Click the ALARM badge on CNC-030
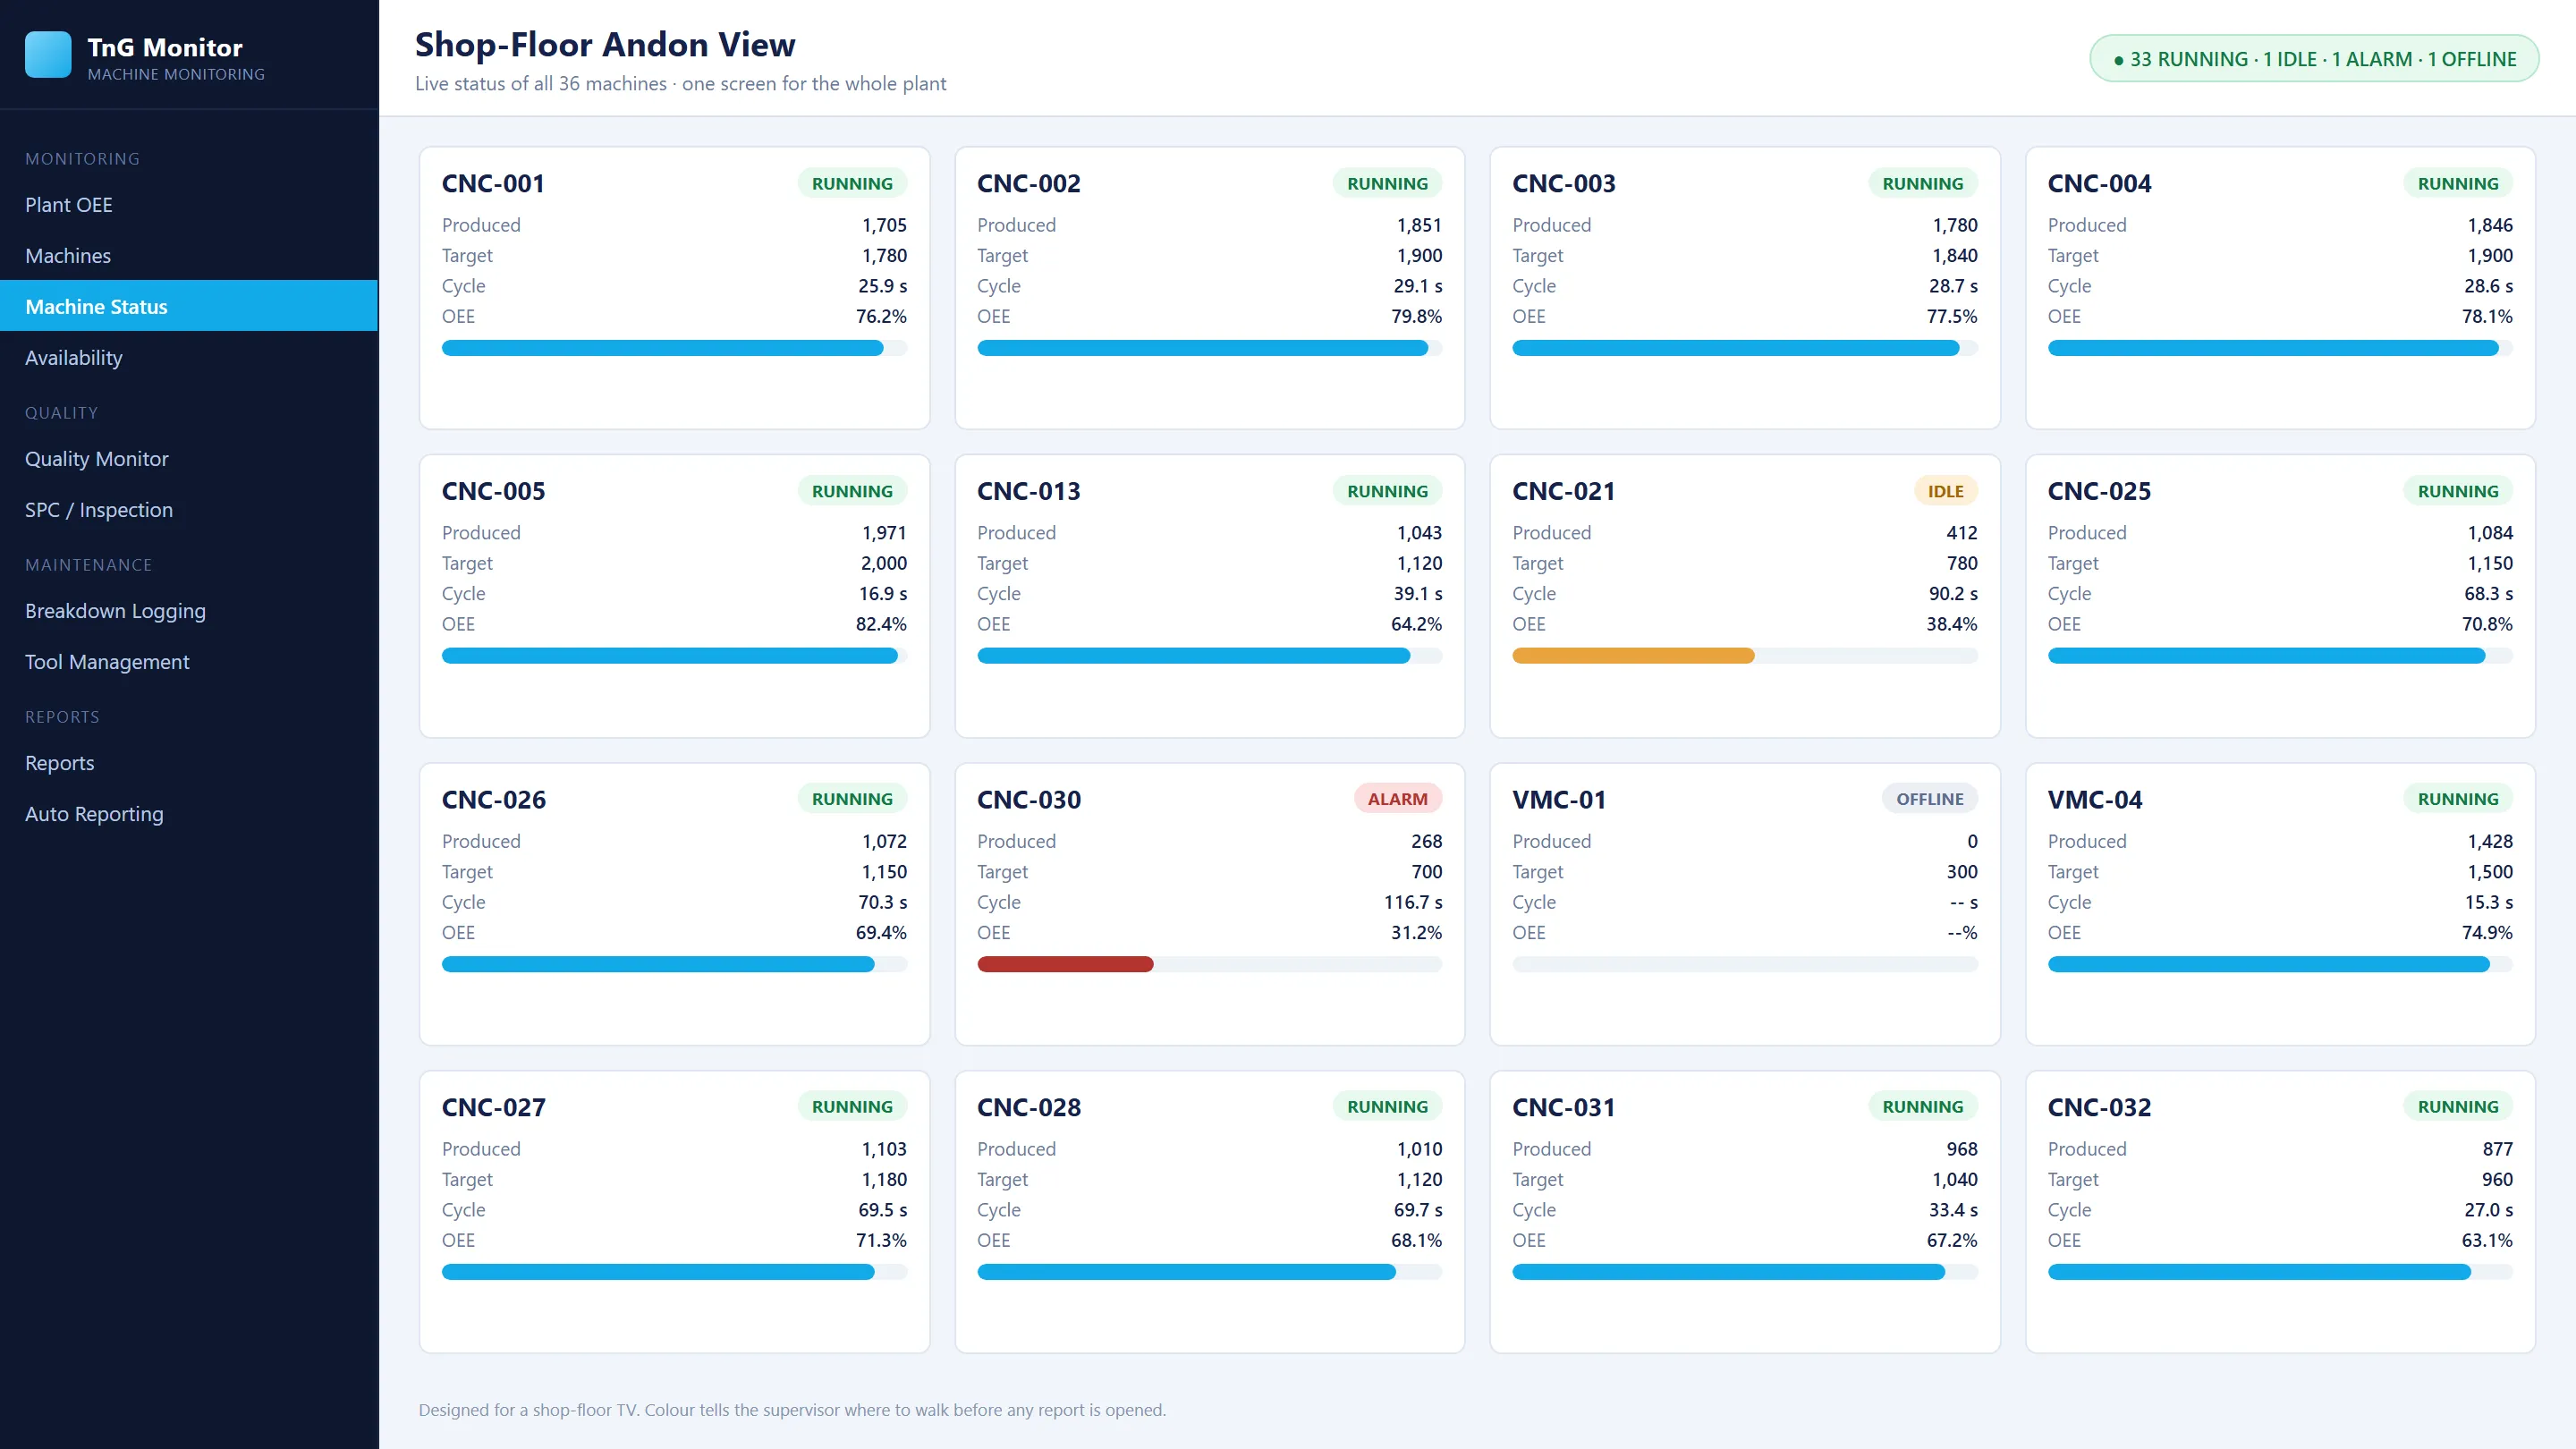 (x=1397, y=799)
